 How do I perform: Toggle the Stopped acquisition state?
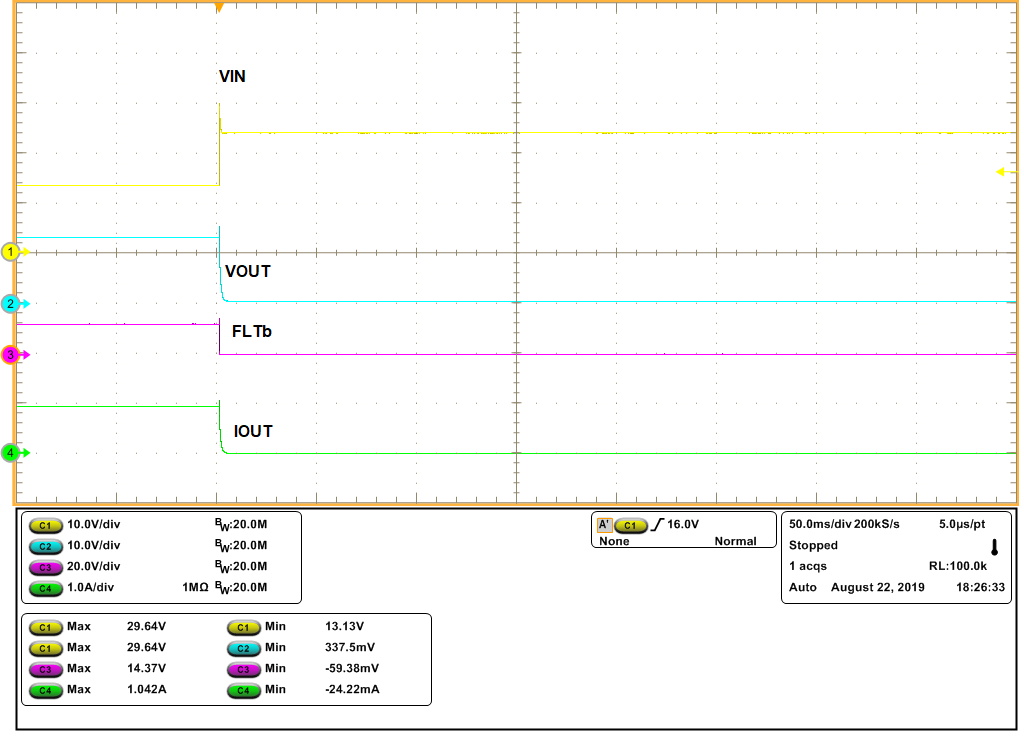(x=812, y=545)
